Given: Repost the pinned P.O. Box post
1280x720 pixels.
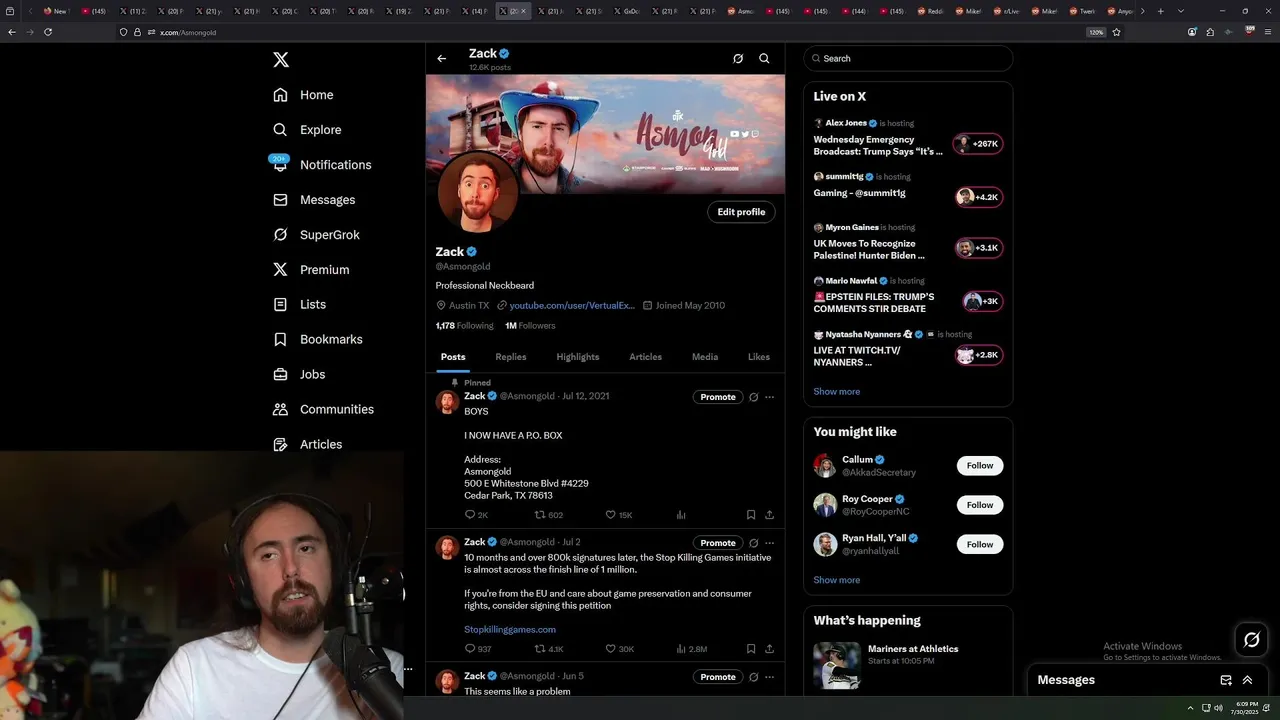Looking at the screenshot, I should [549, 515].
